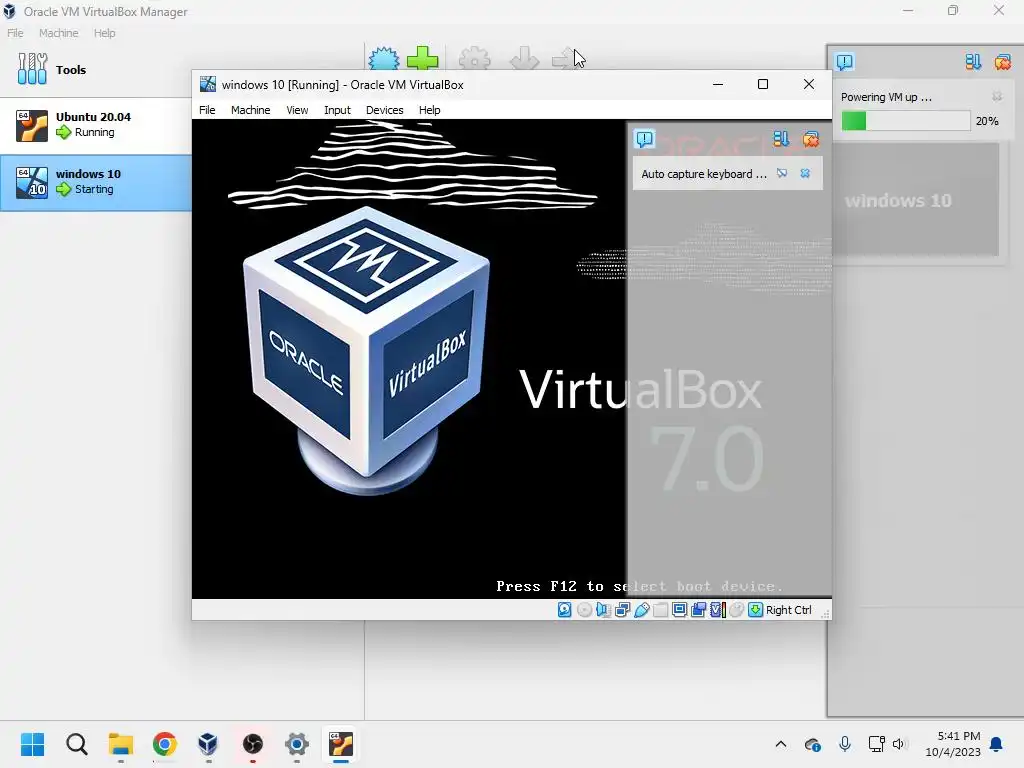The width and height of the screenshot is (1024, 768).
Task: Select the Ubuntu 20.04 virtual machine
Action: pyautogui.click(x=95, y=125)
